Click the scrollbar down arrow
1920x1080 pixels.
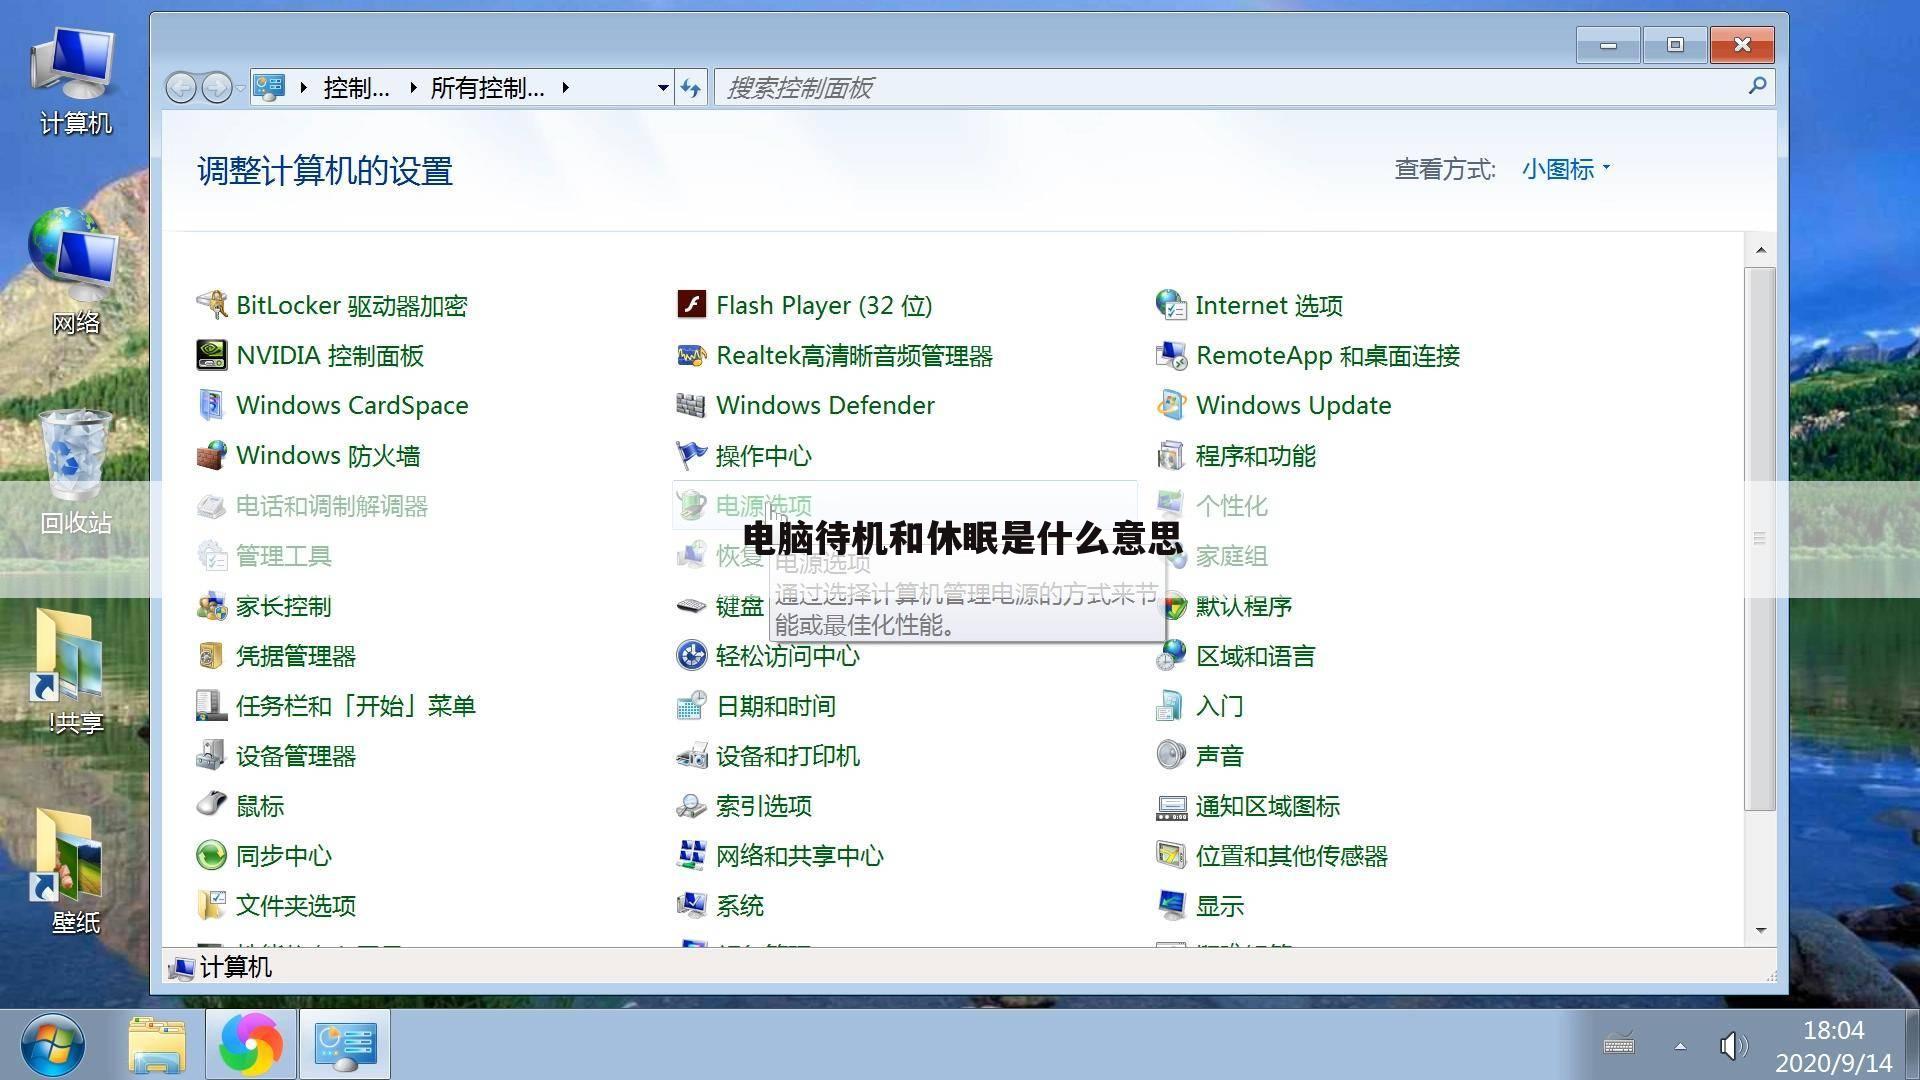[1761, 930]
